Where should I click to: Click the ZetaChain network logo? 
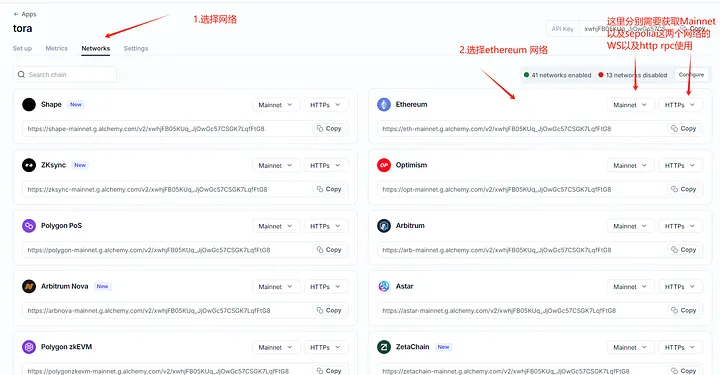click(x=384, y=347)
